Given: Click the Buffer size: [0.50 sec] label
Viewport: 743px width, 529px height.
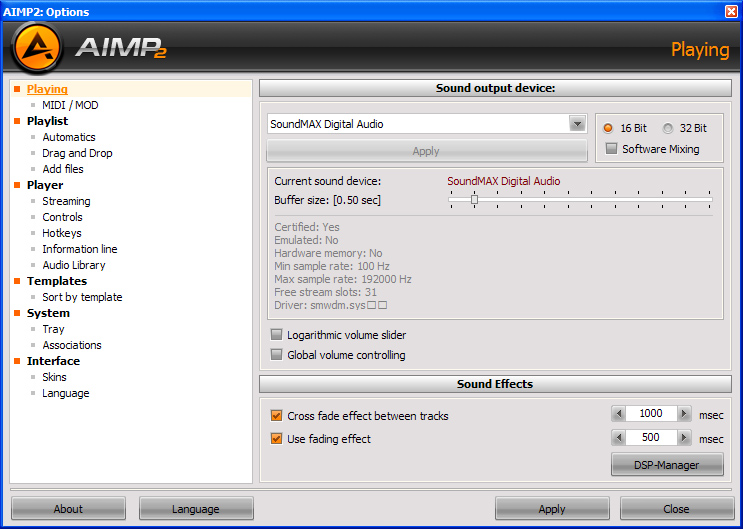Looking at the screenshot, I should coord(327,200).
